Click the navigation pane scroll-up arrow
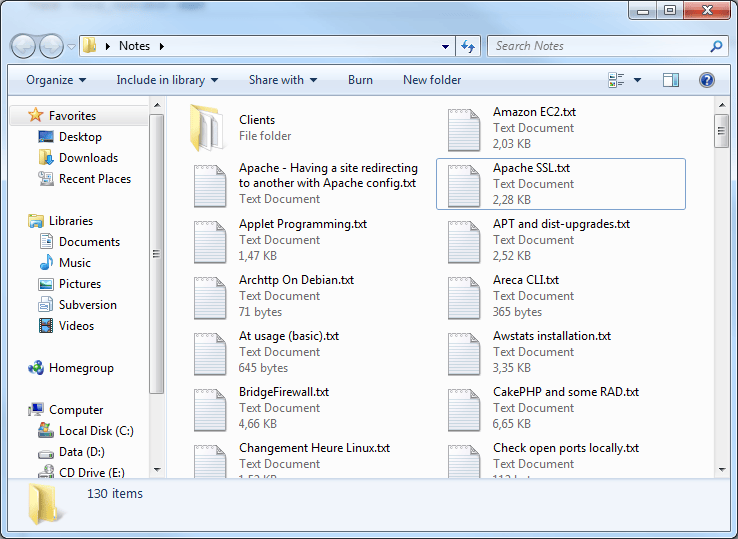The width and height of the screenshot is (738, 539). point(157,105)
